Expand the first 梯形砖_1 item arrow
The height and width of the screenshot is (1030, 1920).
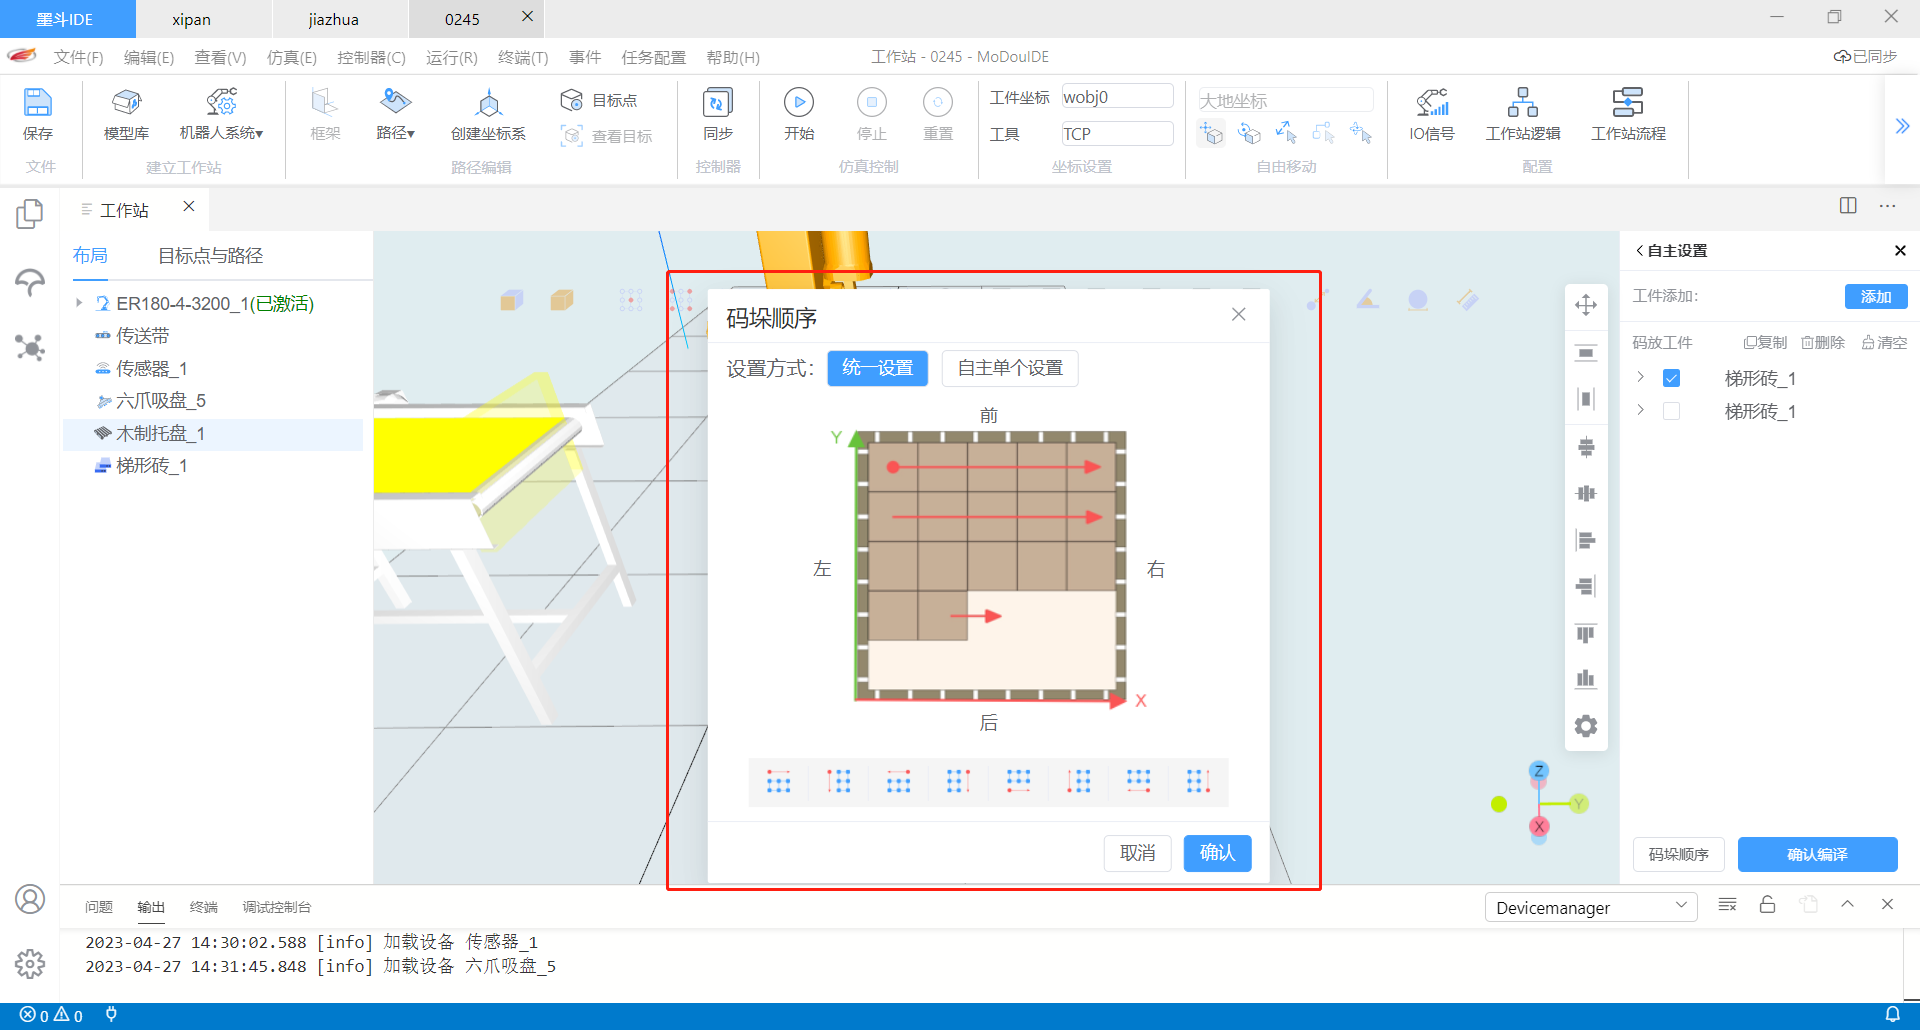pyautogui.click(x=1641, y=378)
